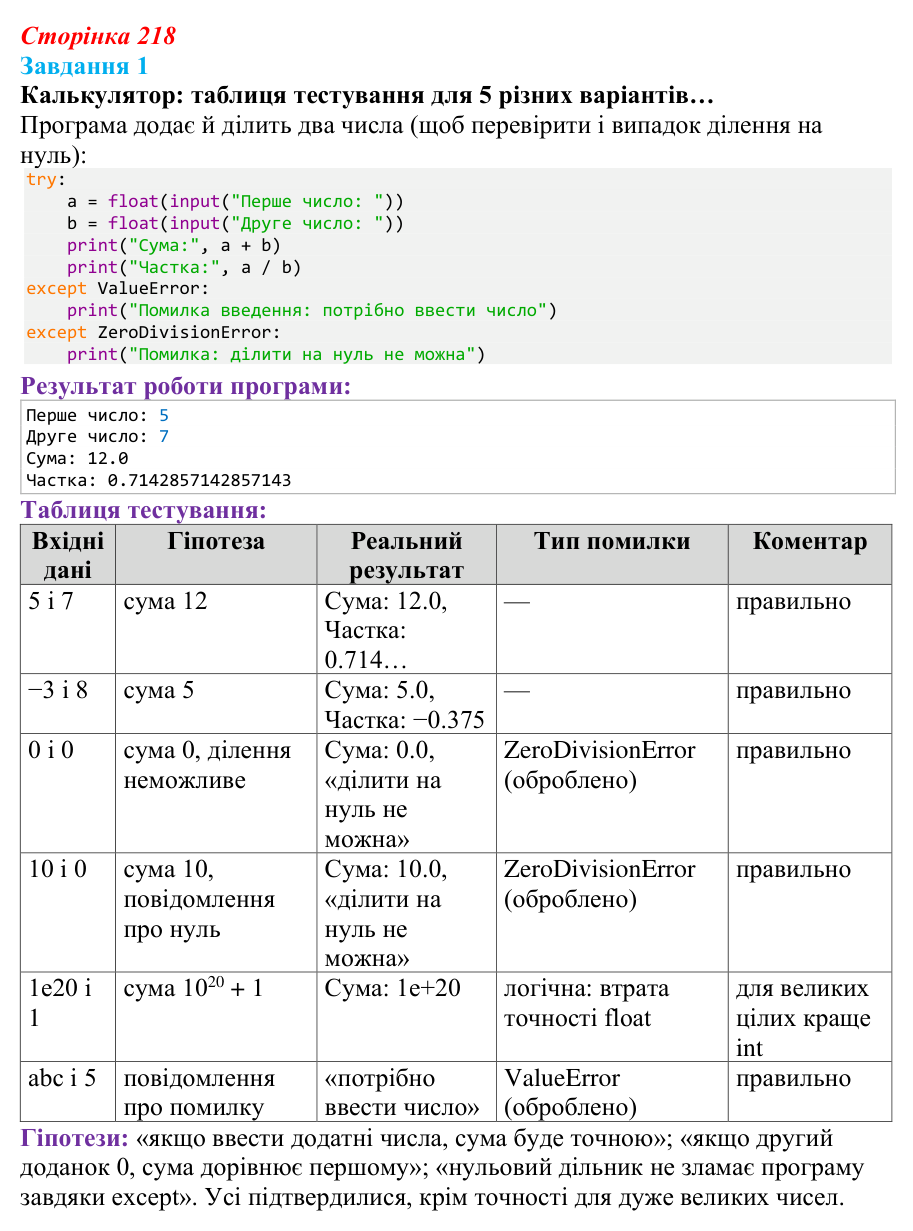The image size is (913, 1231).
Task: Click the cell "сума 10, повідомлення про нуль"
Action: 216,912
